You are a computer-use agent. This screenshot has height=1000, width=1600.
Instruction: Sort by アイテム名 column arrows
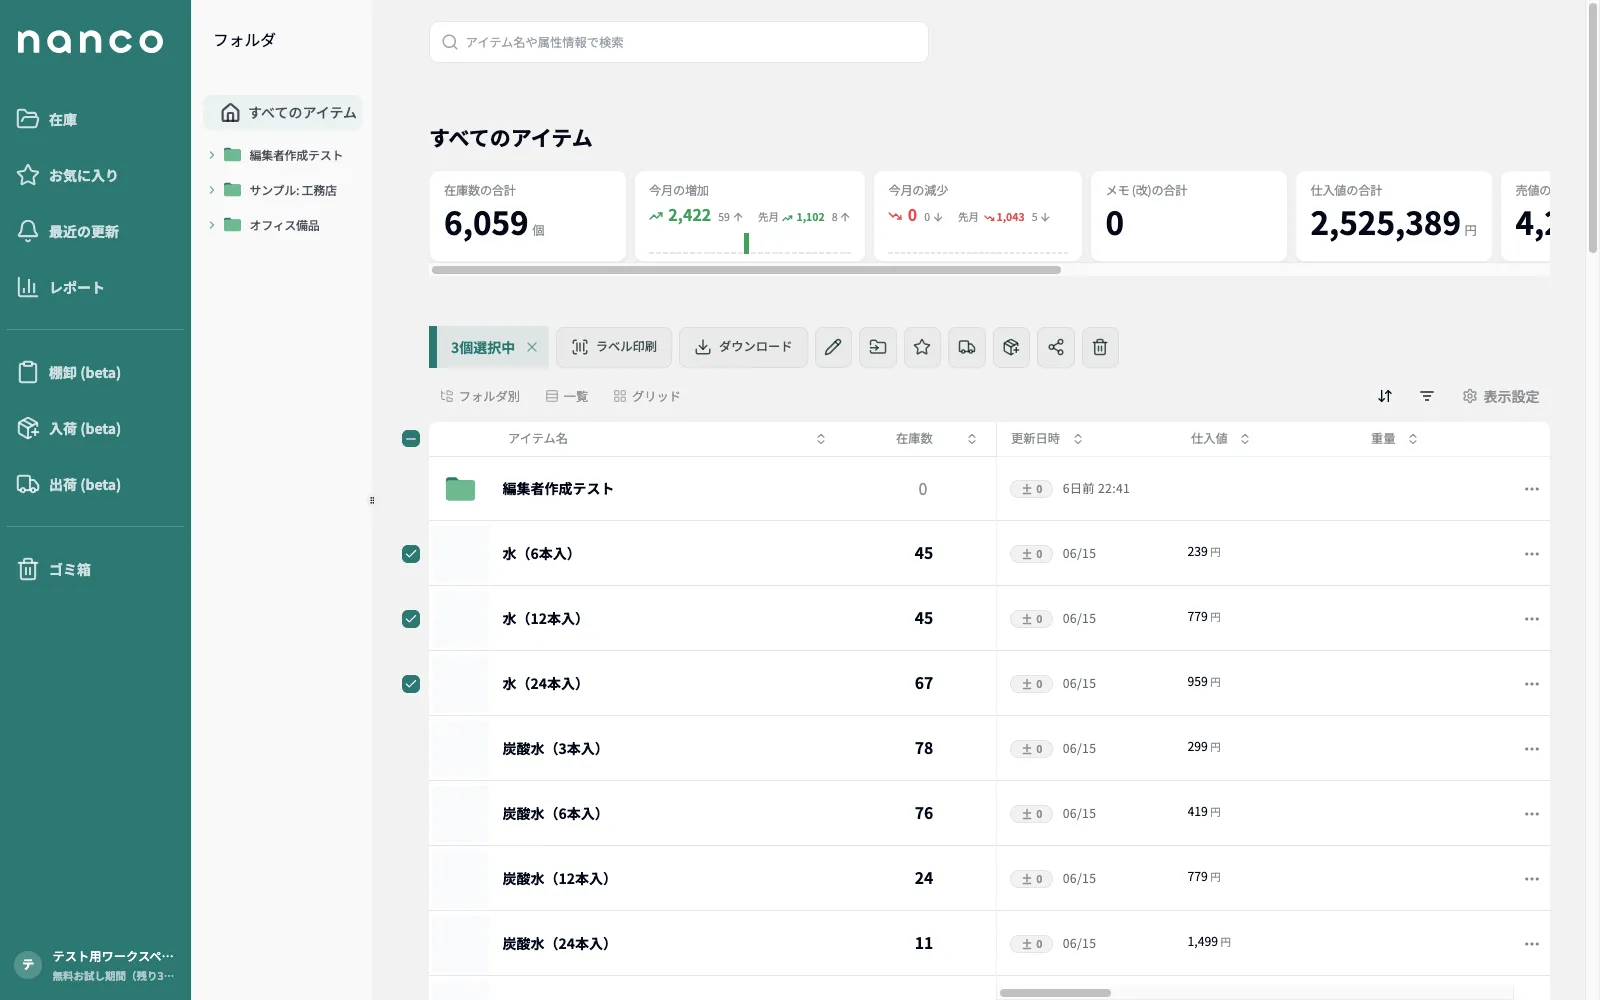coord(821,439)
